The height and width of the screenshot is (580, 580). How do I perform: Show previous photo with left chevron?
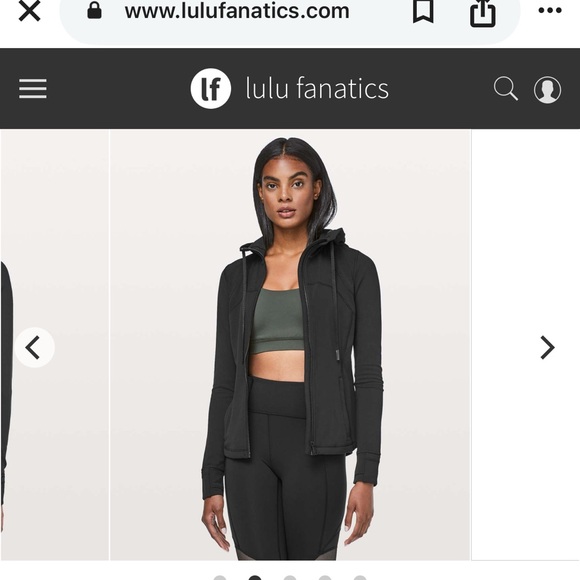point(35,347)
